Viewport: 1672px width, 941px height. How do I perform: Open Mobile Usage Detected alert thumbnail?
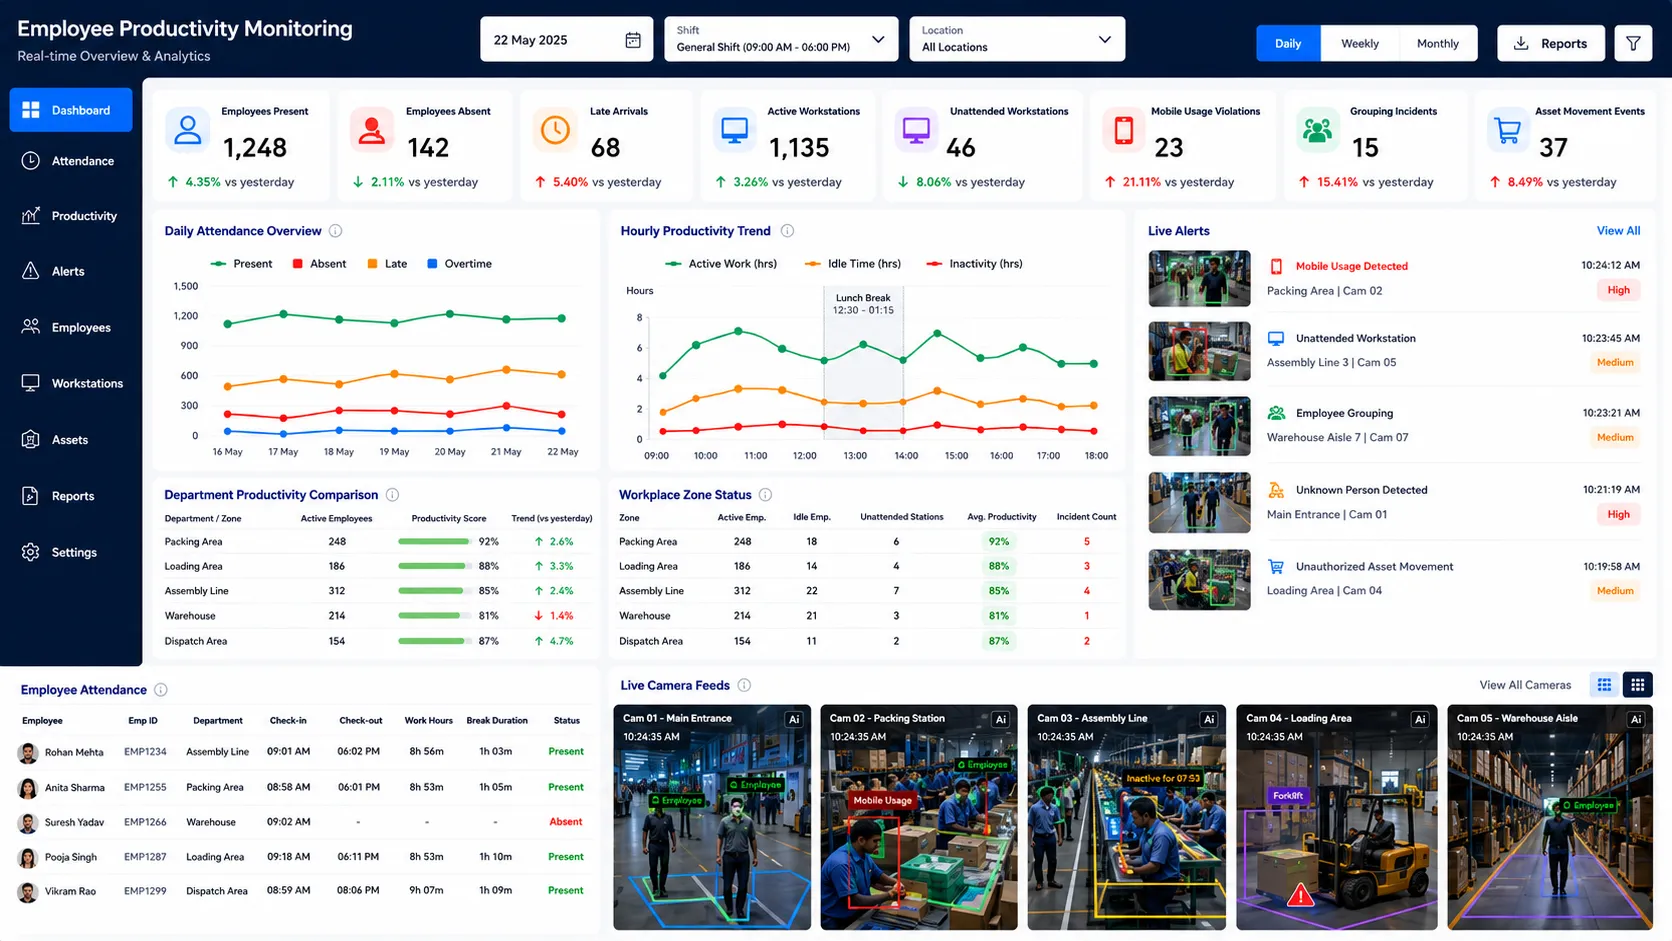tap(1199, 278)
